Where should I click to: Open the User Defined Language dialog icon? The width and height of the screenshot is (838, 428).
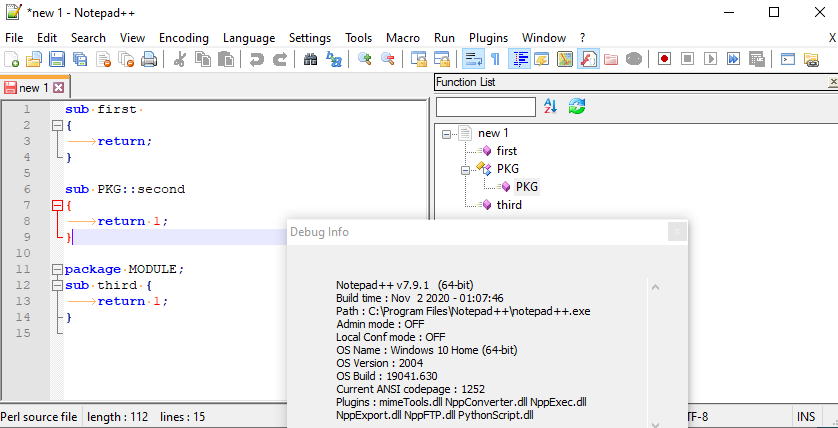pos(541,59)
